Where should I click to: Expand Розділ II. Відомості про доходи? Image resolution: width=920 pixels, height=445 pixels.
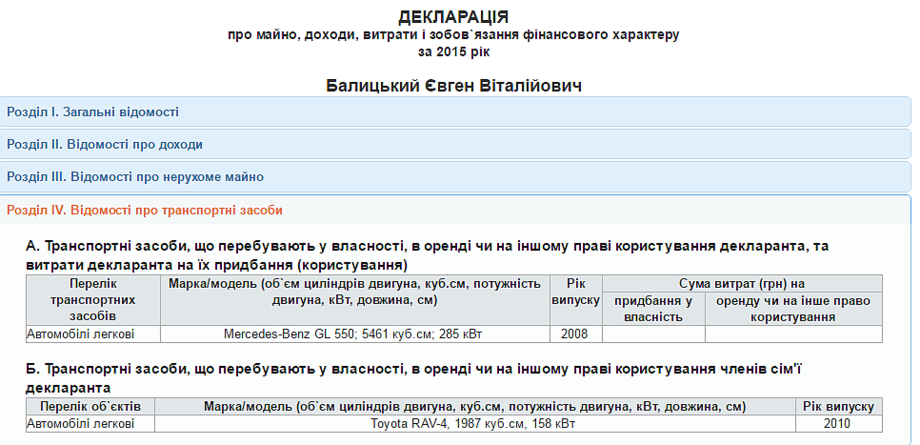[455, 144]
